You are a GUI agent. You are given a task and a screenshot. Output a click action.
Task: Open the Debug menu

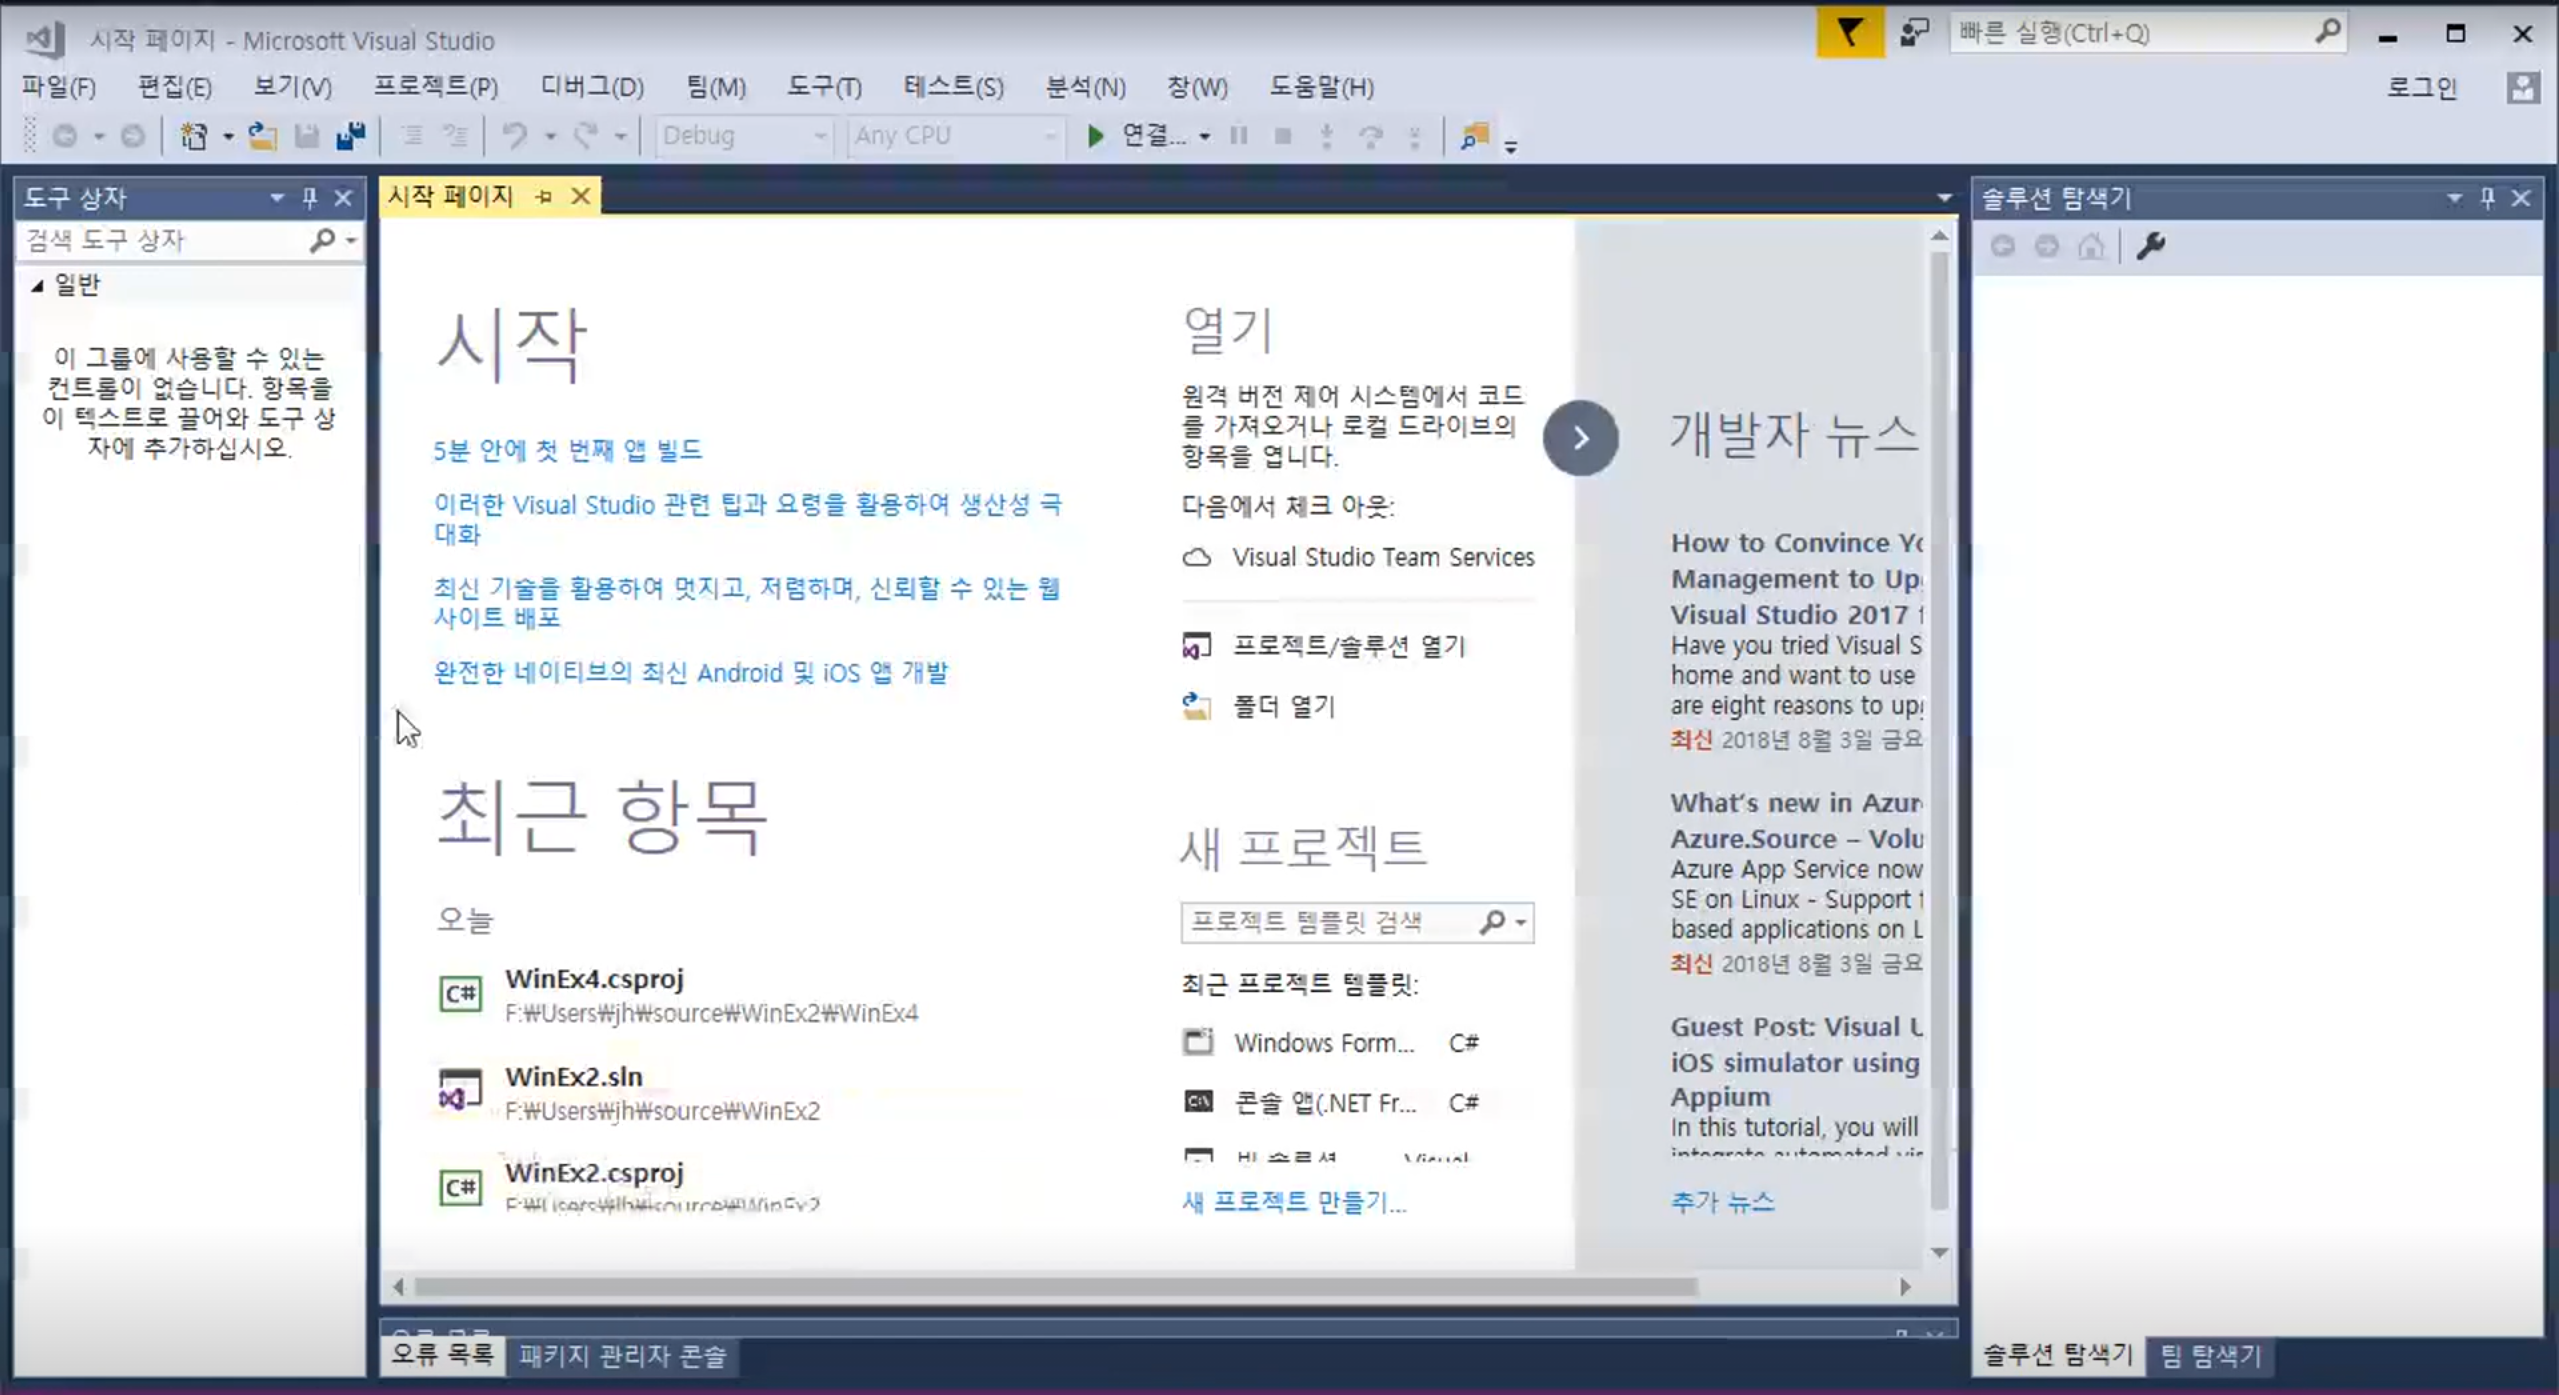point(592,87)
